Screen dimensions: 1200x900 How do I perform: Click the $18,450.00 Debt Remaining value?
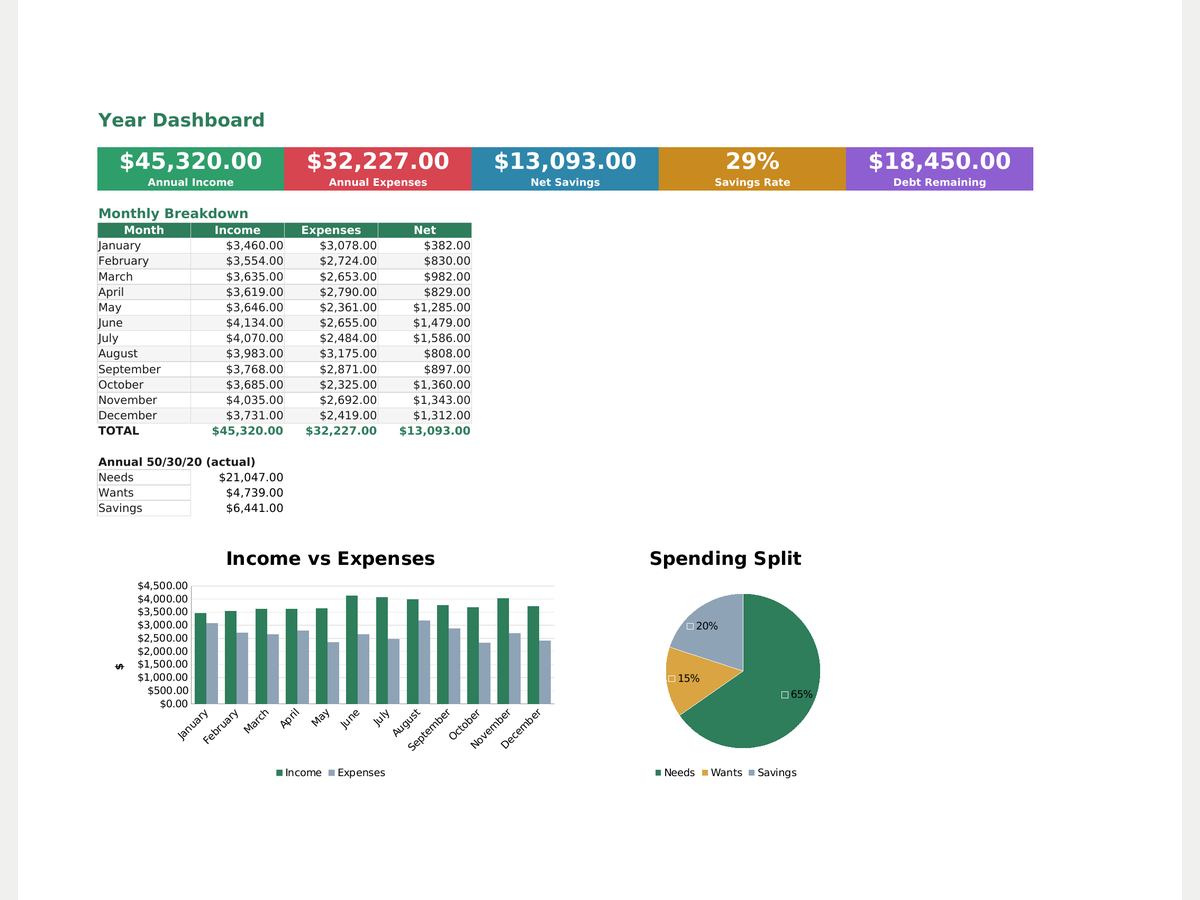(939, 161)
